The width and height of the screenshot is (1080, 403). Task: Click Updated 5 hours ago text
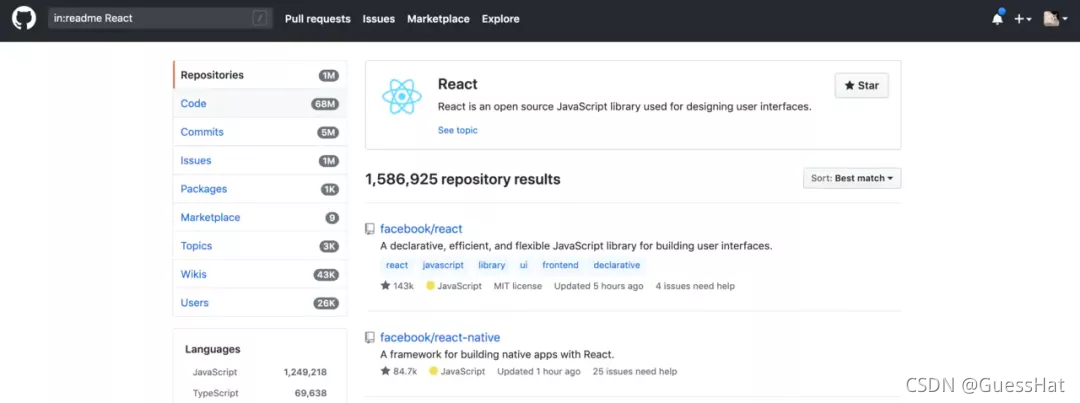599,286
